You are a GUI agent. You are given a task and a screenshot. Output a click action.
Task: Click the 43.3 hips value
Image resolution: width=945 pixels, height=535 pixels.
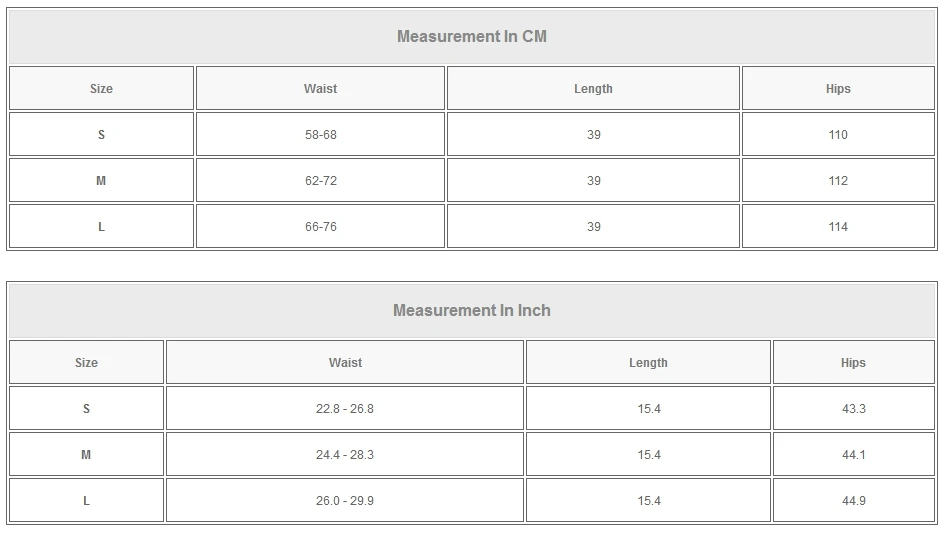coord(853,409)
